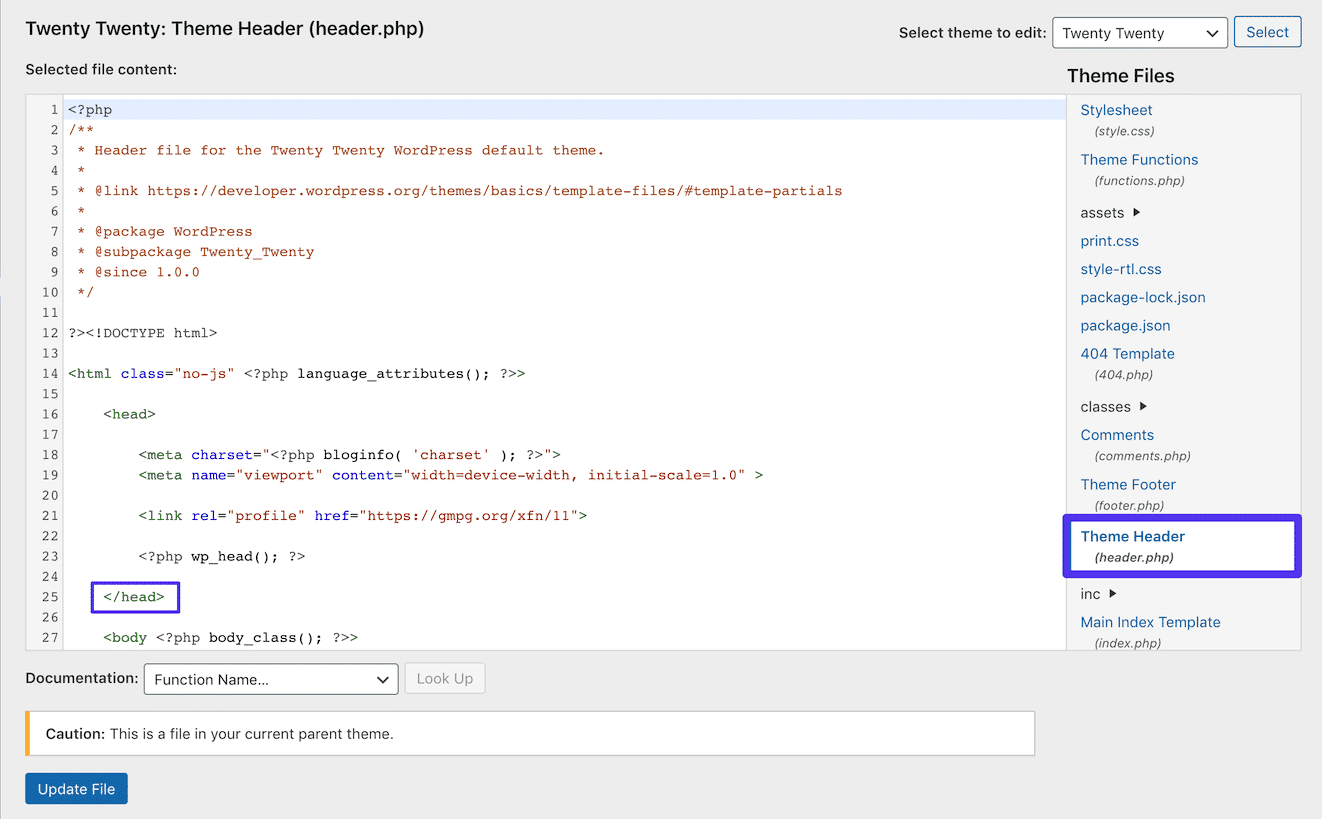This screenshot has height=819, width=1322.
Task: Open the print.css file
Action: [x=1109, y=240]
